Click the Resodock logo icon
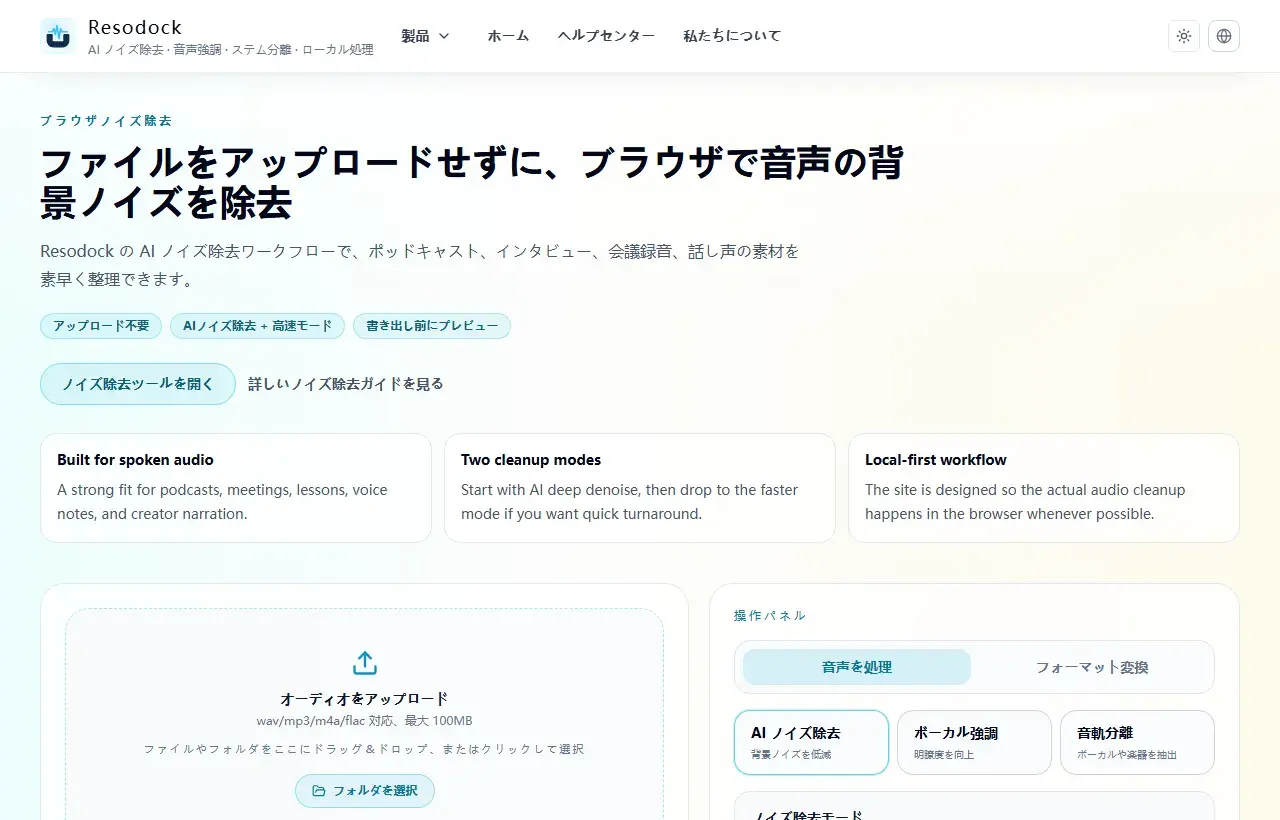 point(58,36)
